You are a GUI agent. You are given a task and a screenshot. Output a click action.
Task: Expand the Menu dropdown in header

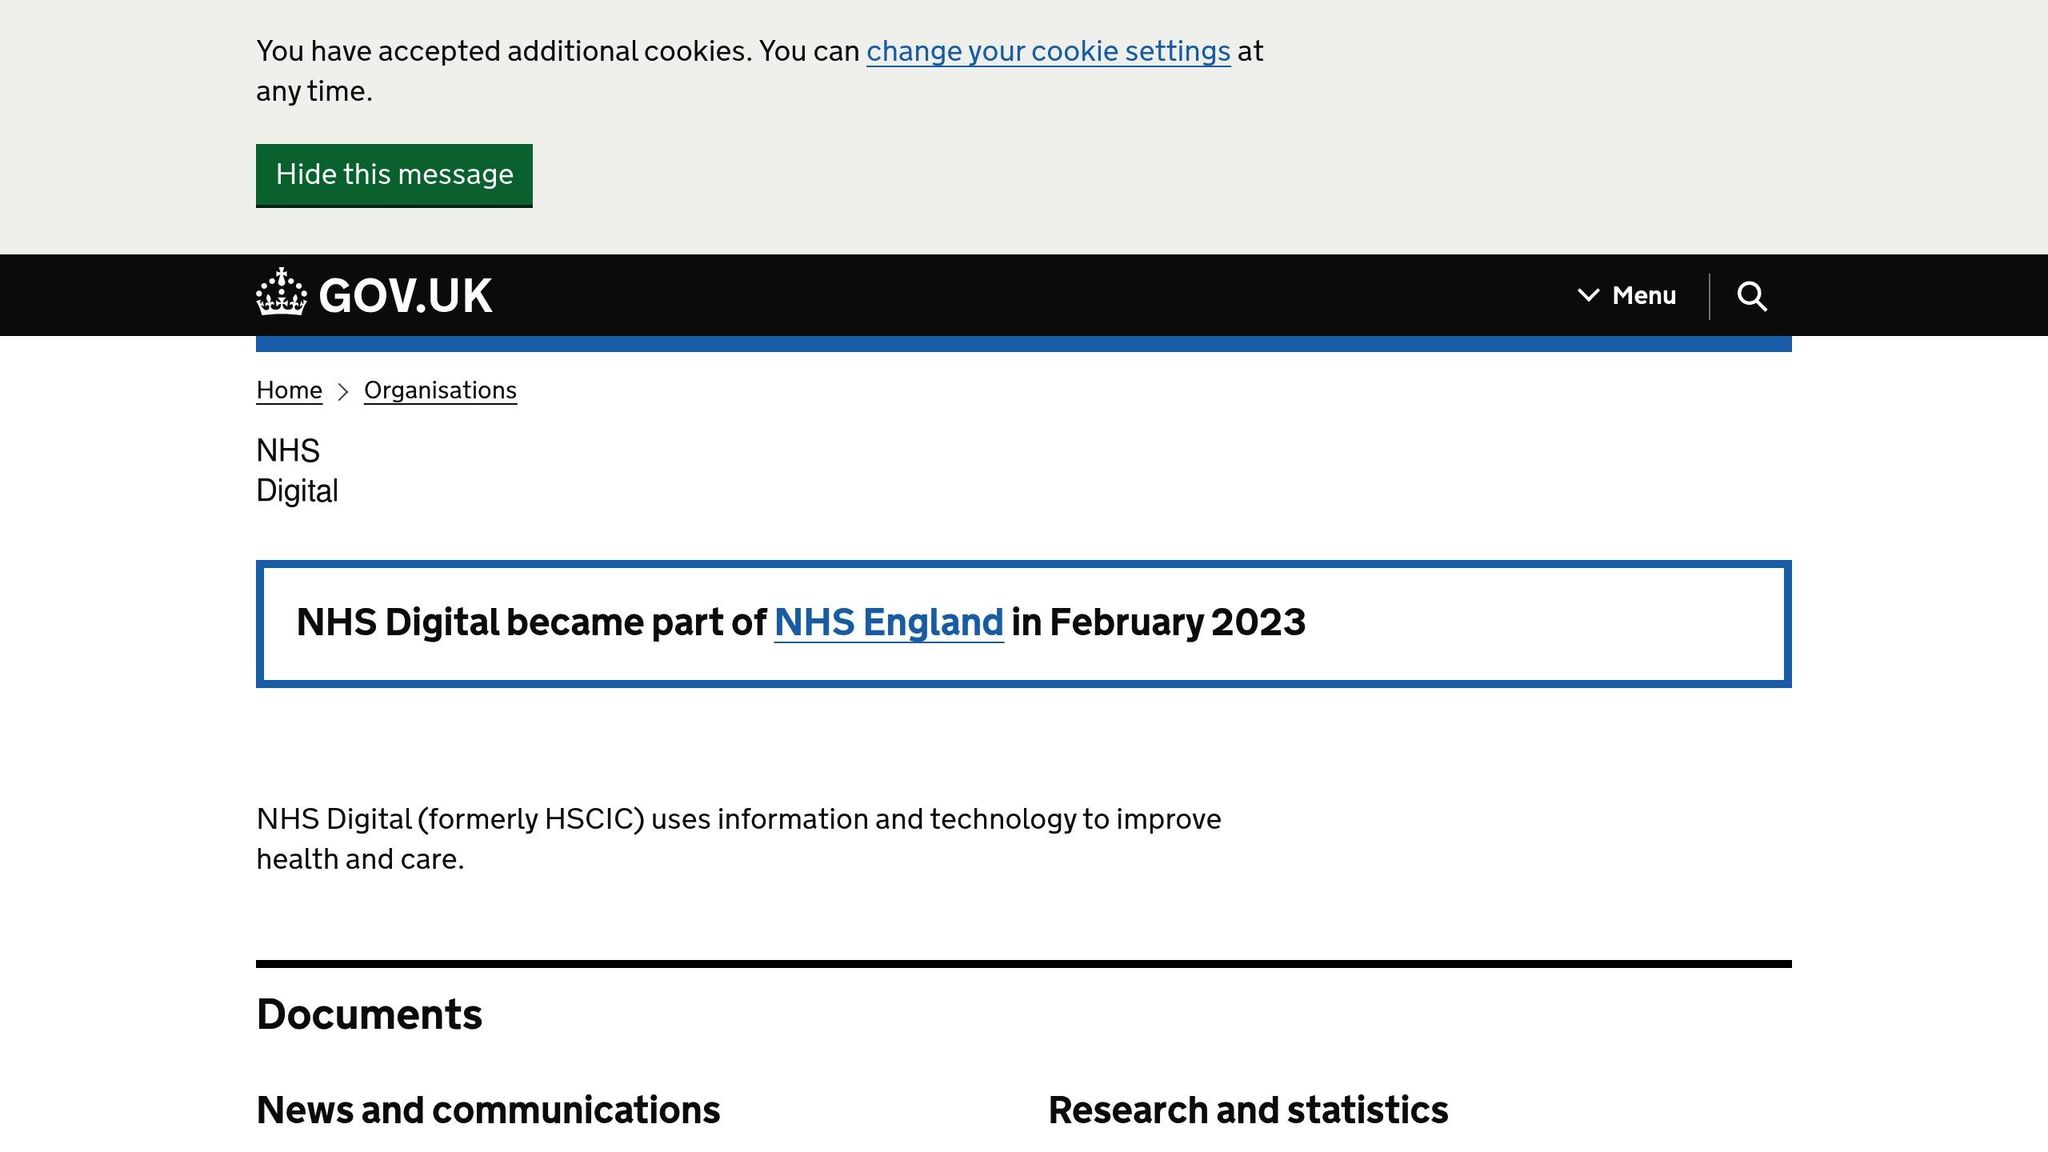[1627, 296]
